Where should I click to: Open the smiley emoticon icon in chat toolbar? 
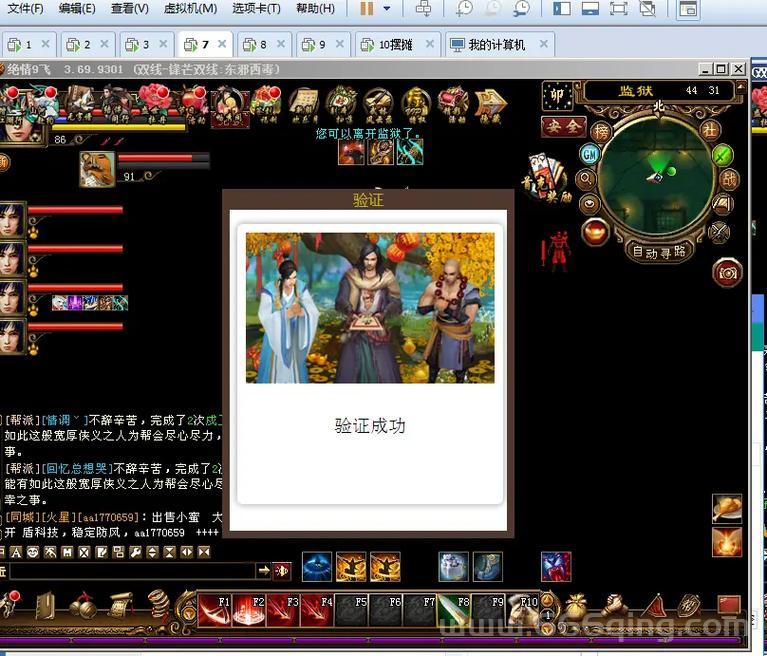(x=33, y=552)
